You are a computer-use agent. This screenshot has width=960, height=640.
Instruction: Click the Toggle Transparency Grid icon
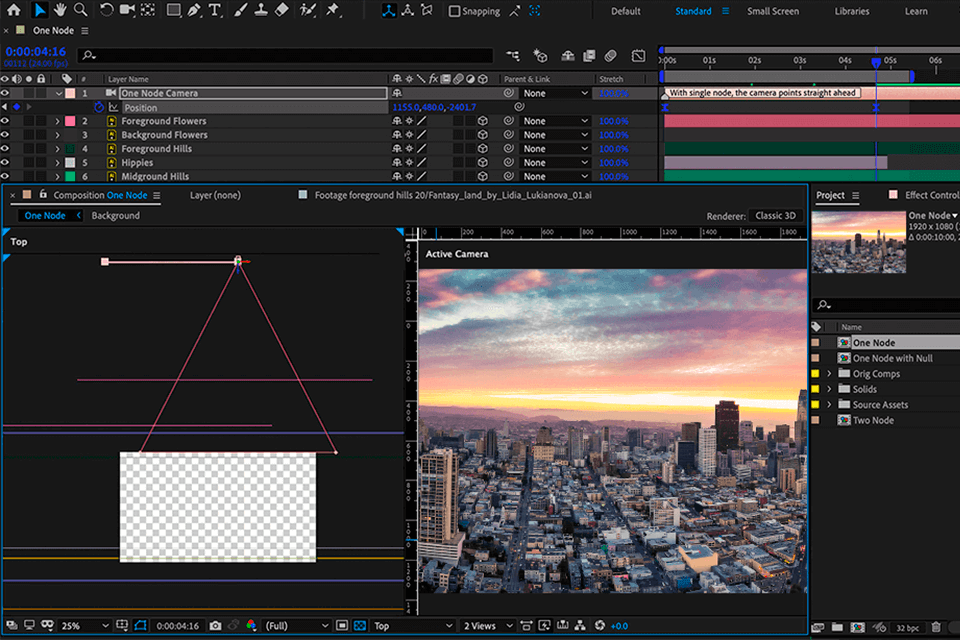[x=360, y=625]
